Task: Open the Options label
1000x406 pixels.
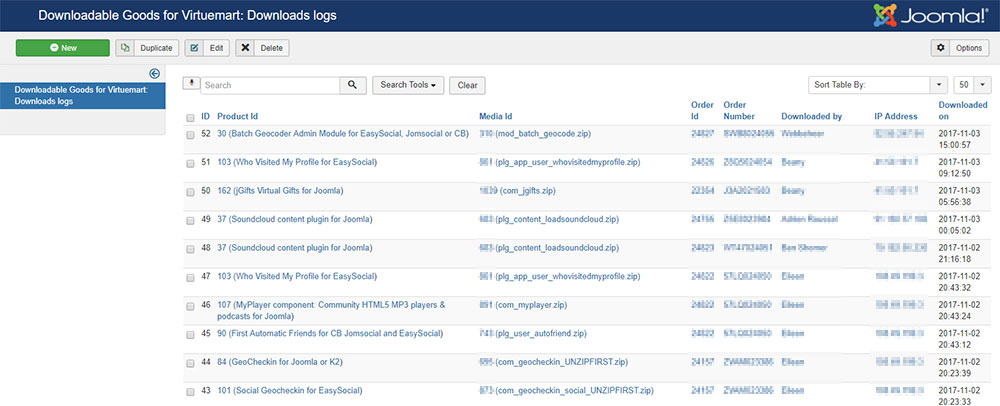Action: 969,48
